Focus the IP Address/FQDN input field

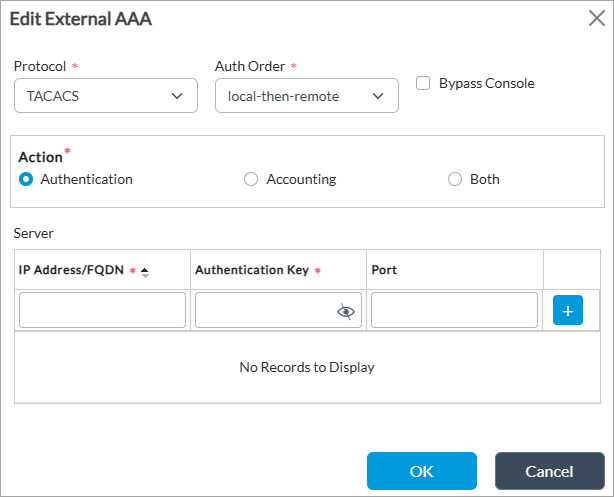point(102,310)
